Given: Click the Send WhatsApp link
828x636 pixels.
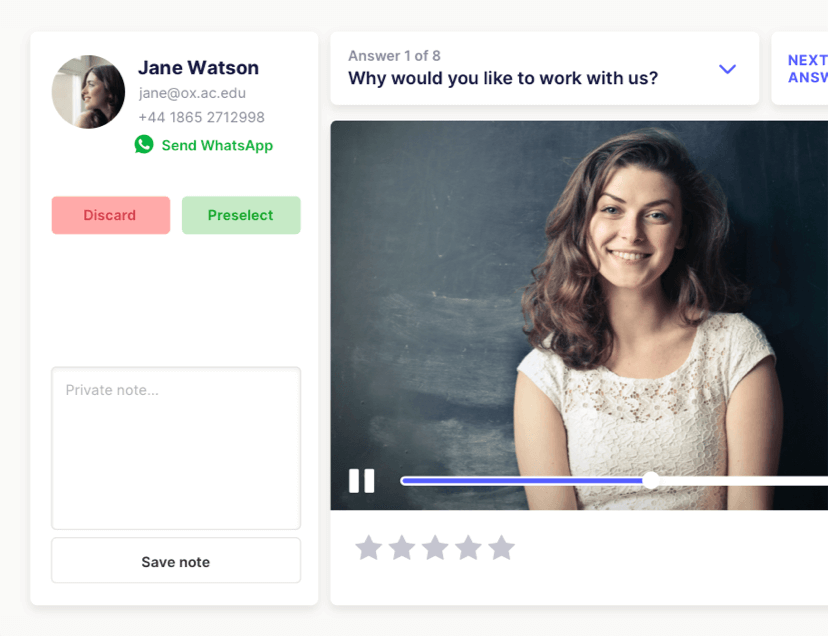Looking at the screenshot, I should 217,145.
